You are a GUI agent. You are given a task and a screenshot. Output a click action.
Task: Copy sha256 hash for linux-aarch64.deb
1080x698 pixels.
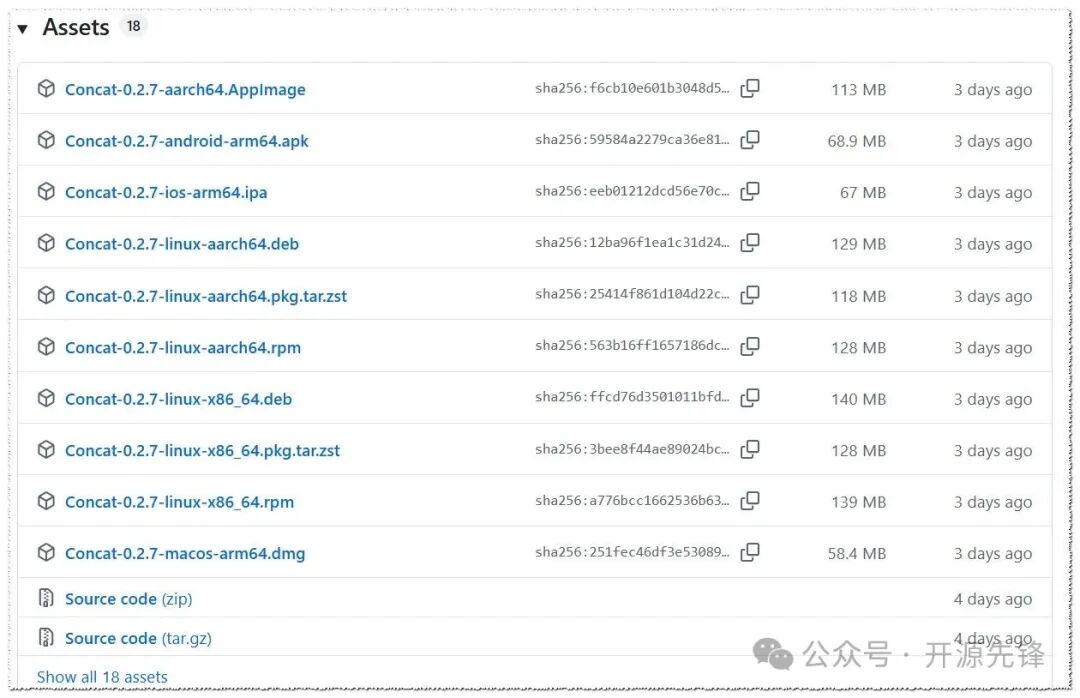750,243
